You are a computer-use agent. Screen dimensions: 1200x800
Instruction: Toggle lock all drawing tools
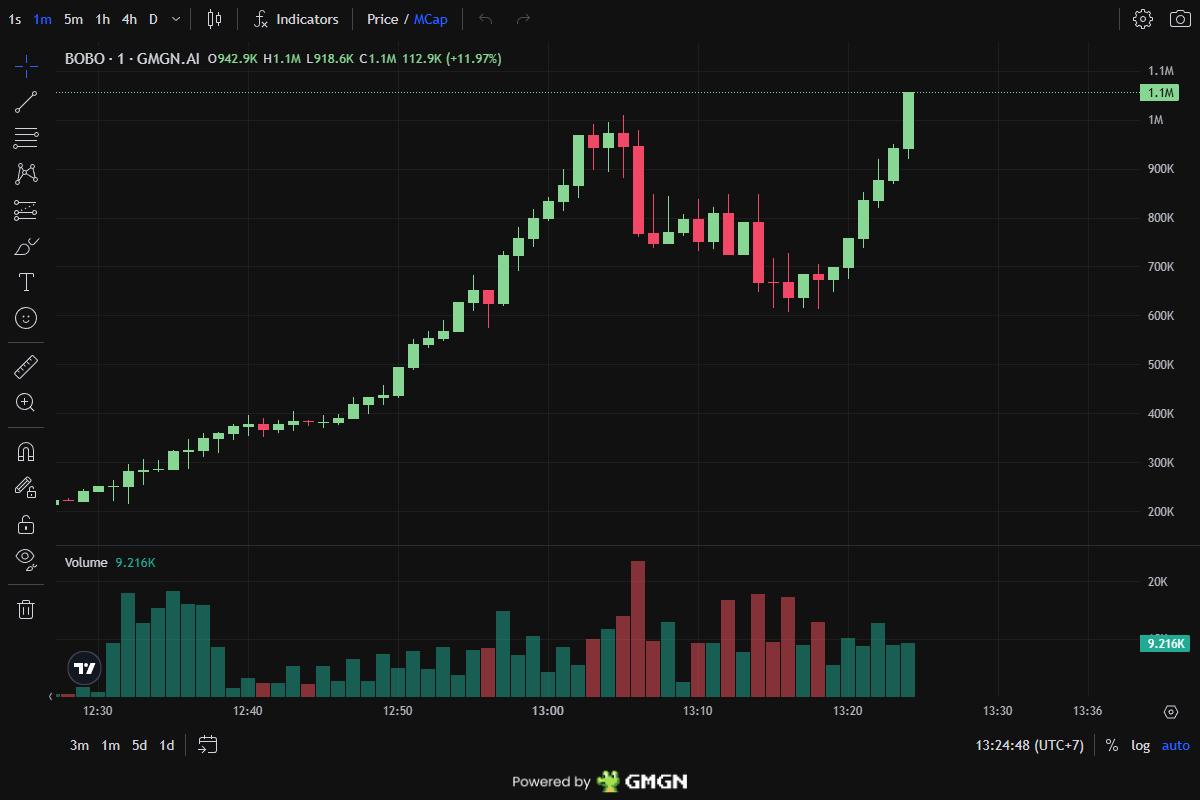26,524
